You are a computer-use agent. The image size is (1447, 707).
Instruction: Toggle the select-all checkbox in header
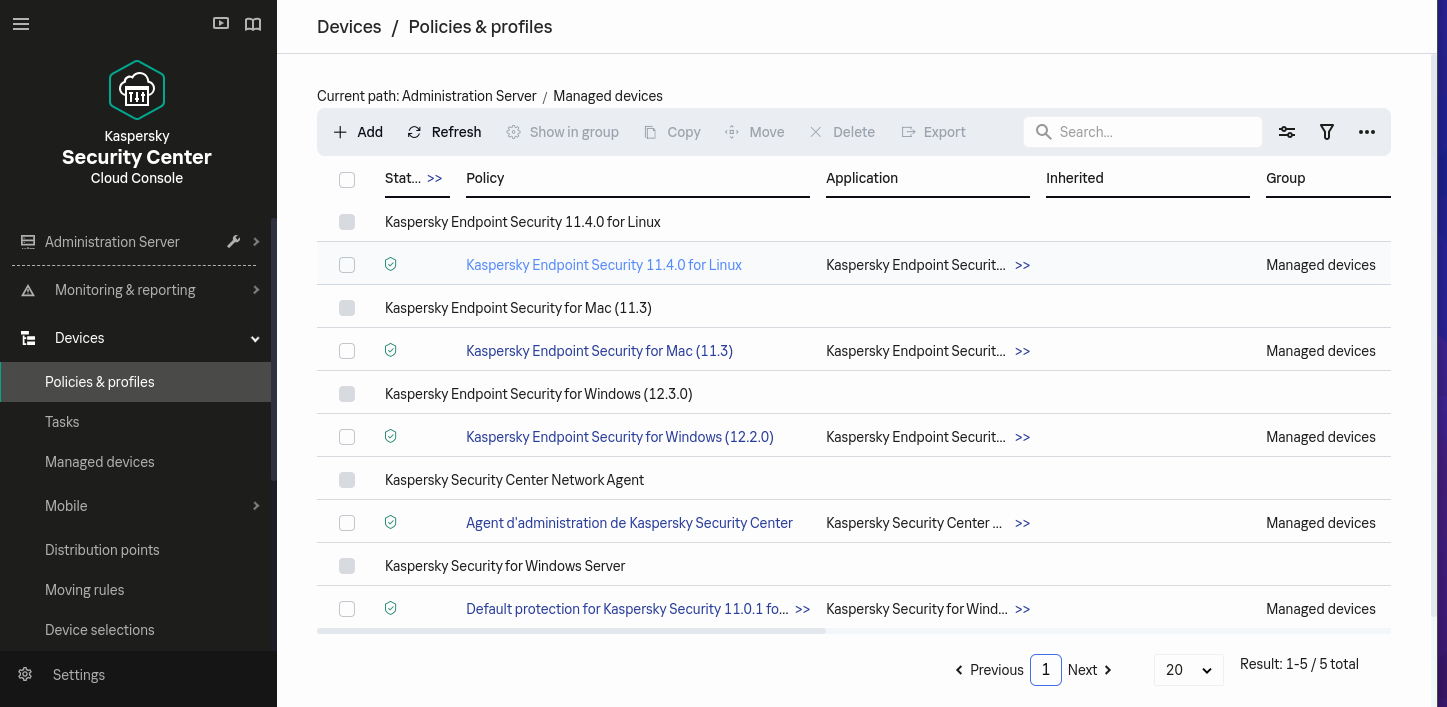pos(347,180)
